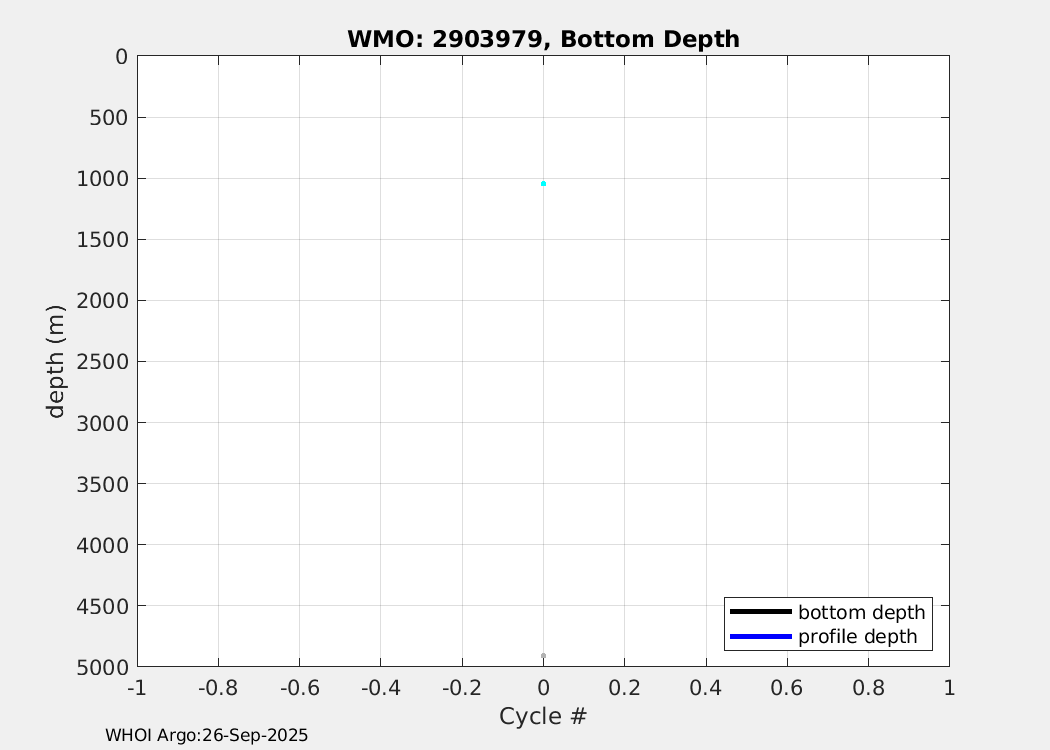Image resolution: width=1050 pixels, height=750 pixels.
Task: Click the black bottom depth legend line
Action: coord(760,612)
